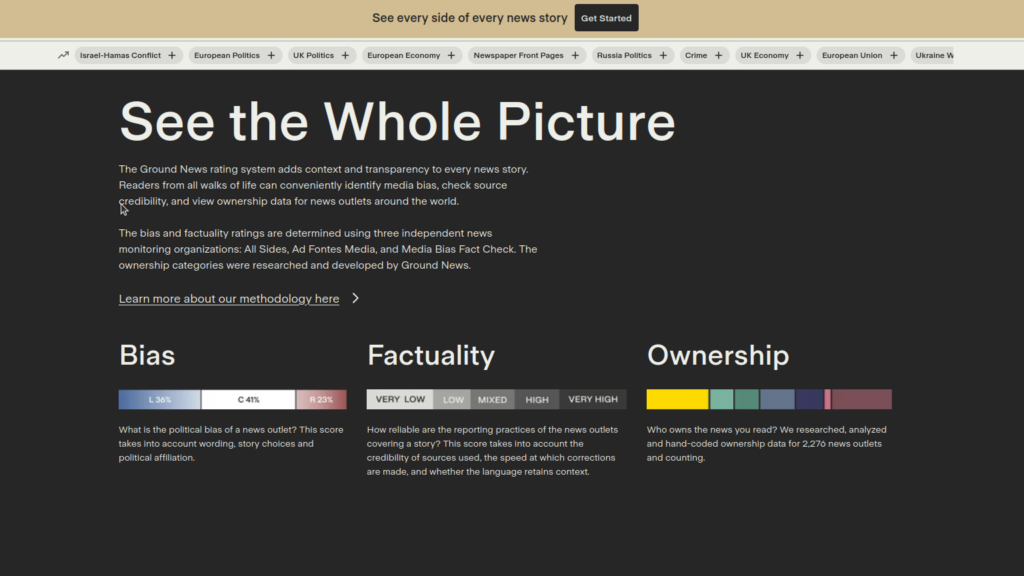Add European Economy using its plus icon
The height and width of the screenshot is (576, 1024).
451,56
